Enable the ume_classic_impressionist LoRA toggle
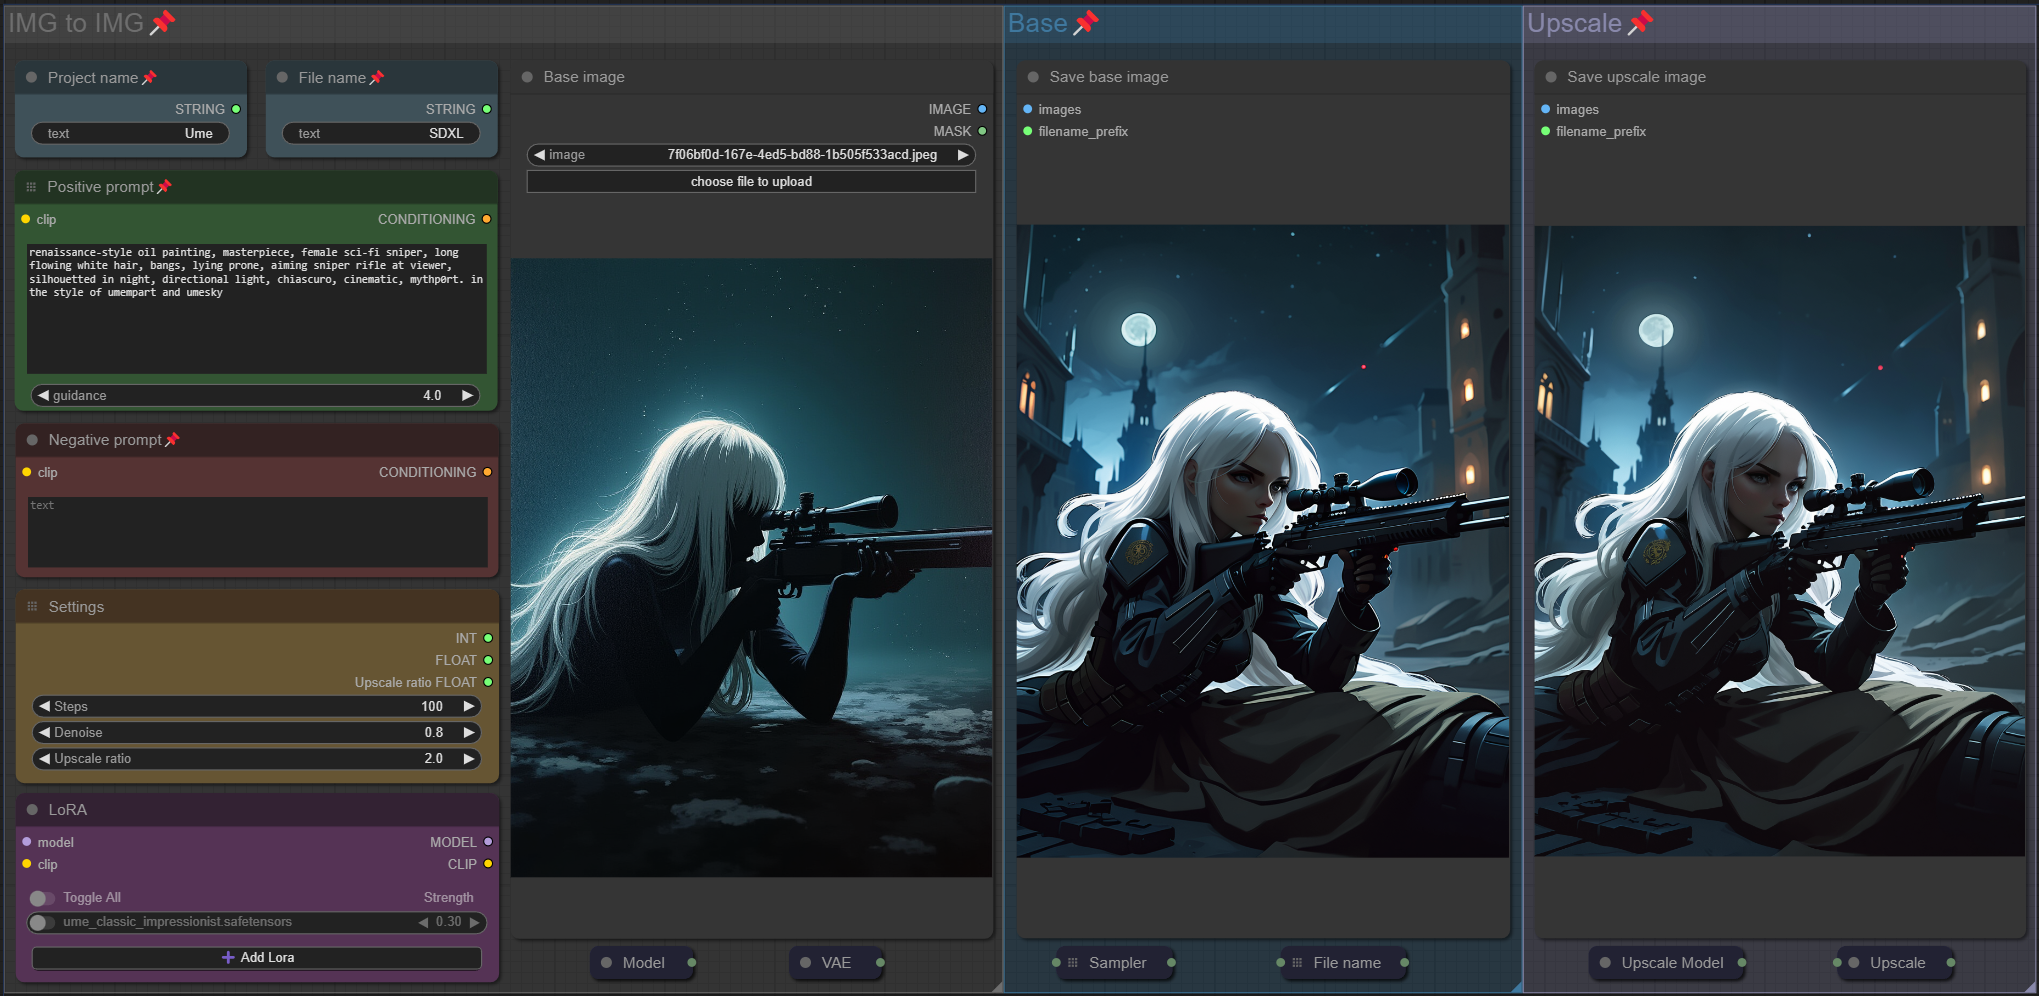Viewport: 2039px width, 996px height. point(41,922)
